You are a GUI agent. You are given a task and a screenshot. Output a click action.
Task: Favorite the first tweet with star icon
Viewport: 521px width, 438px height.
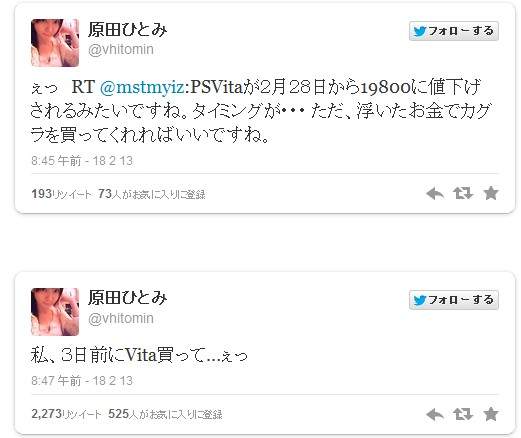tap(491, 193)
